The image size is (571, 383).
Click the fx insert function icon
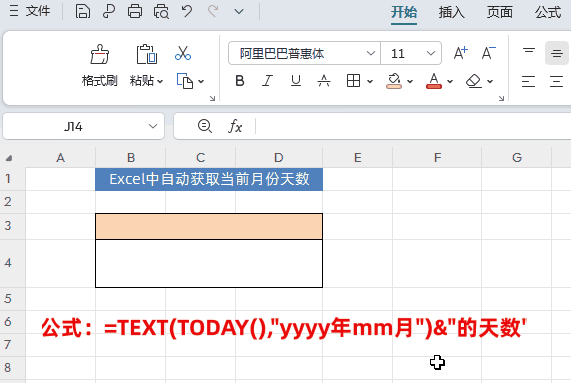(x=235, y=126)
